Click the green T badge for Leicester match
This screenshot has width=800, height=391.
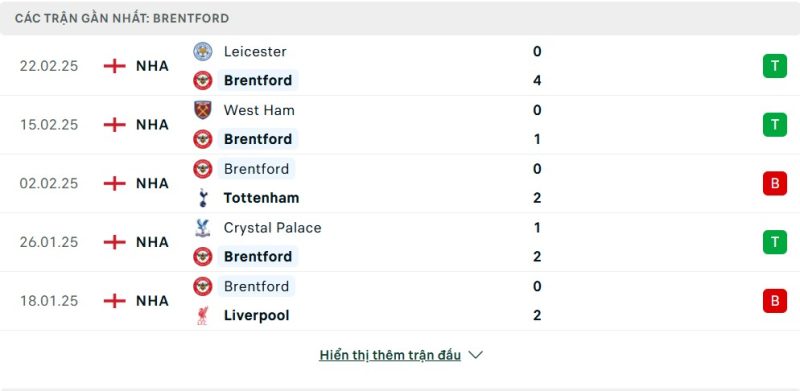point(774,66)
